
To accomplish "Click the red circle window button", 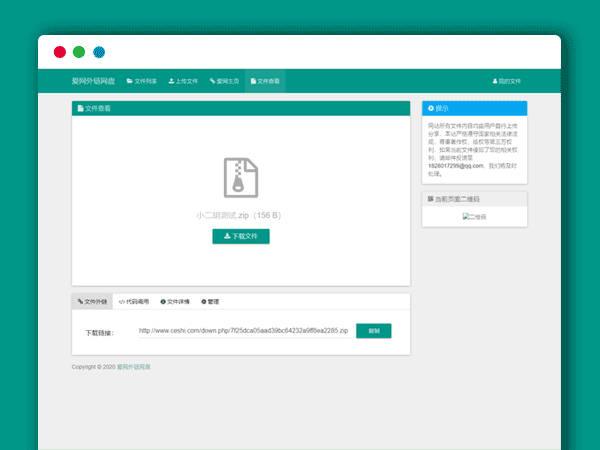I will [x=60, y=52].
